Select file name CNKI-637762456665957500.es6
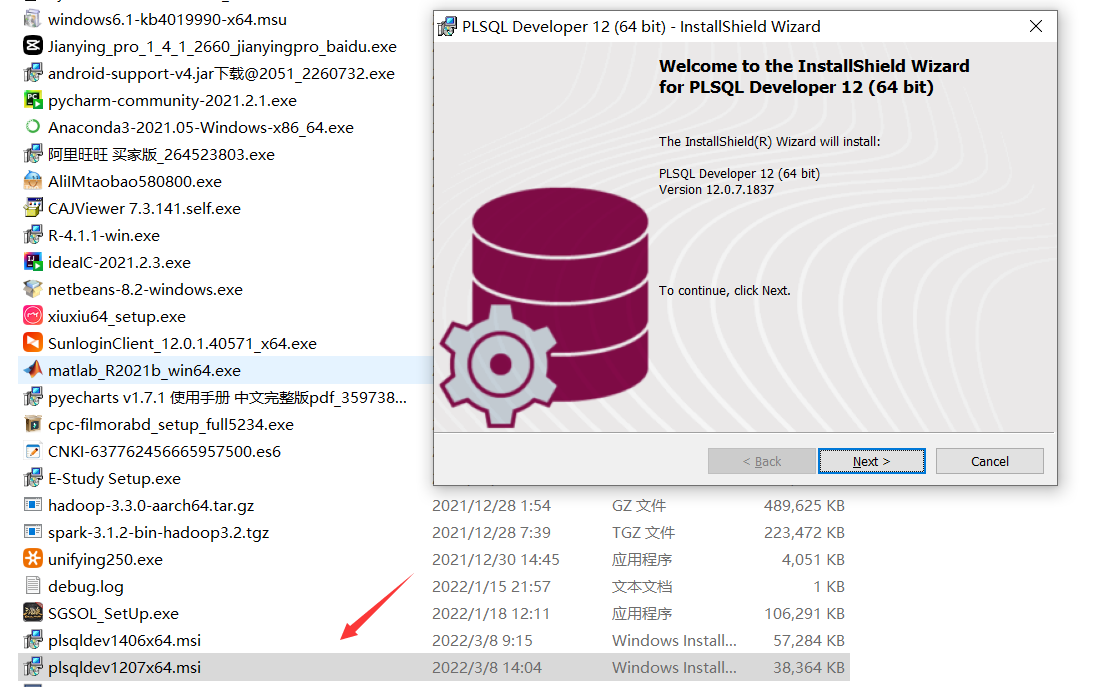 164,450
